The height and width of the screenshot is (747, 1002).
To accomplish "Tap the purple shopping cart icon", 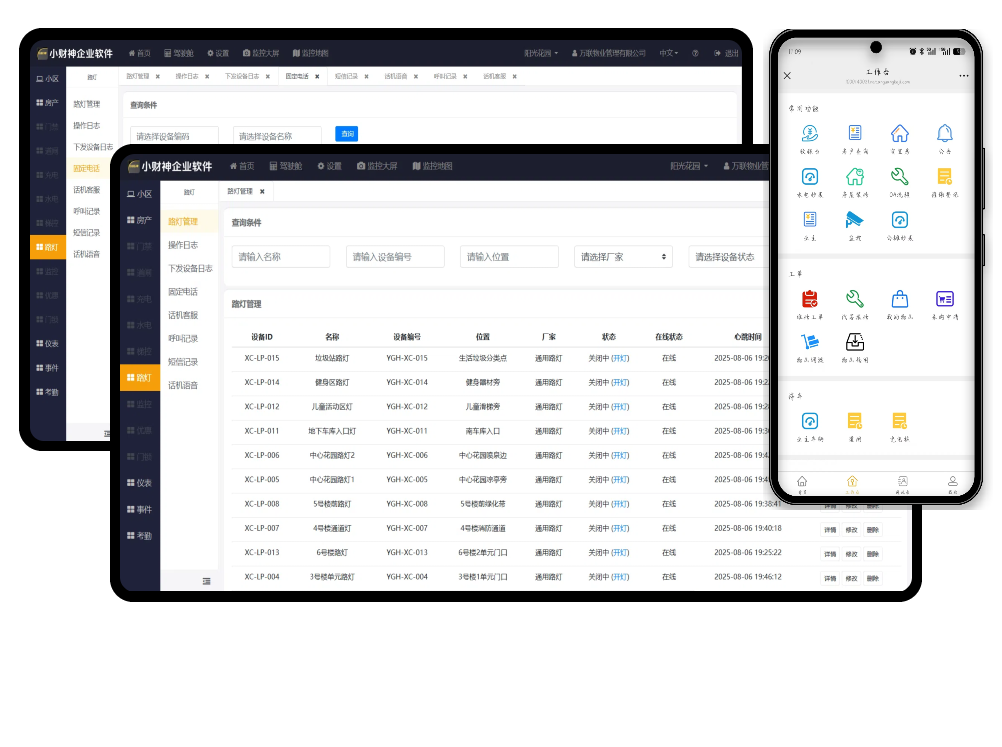I will (x=944, y=299).
